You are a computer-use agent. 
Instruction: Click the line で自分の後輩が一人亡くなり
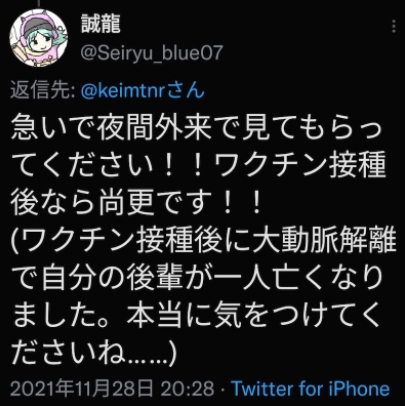(197, 277)
